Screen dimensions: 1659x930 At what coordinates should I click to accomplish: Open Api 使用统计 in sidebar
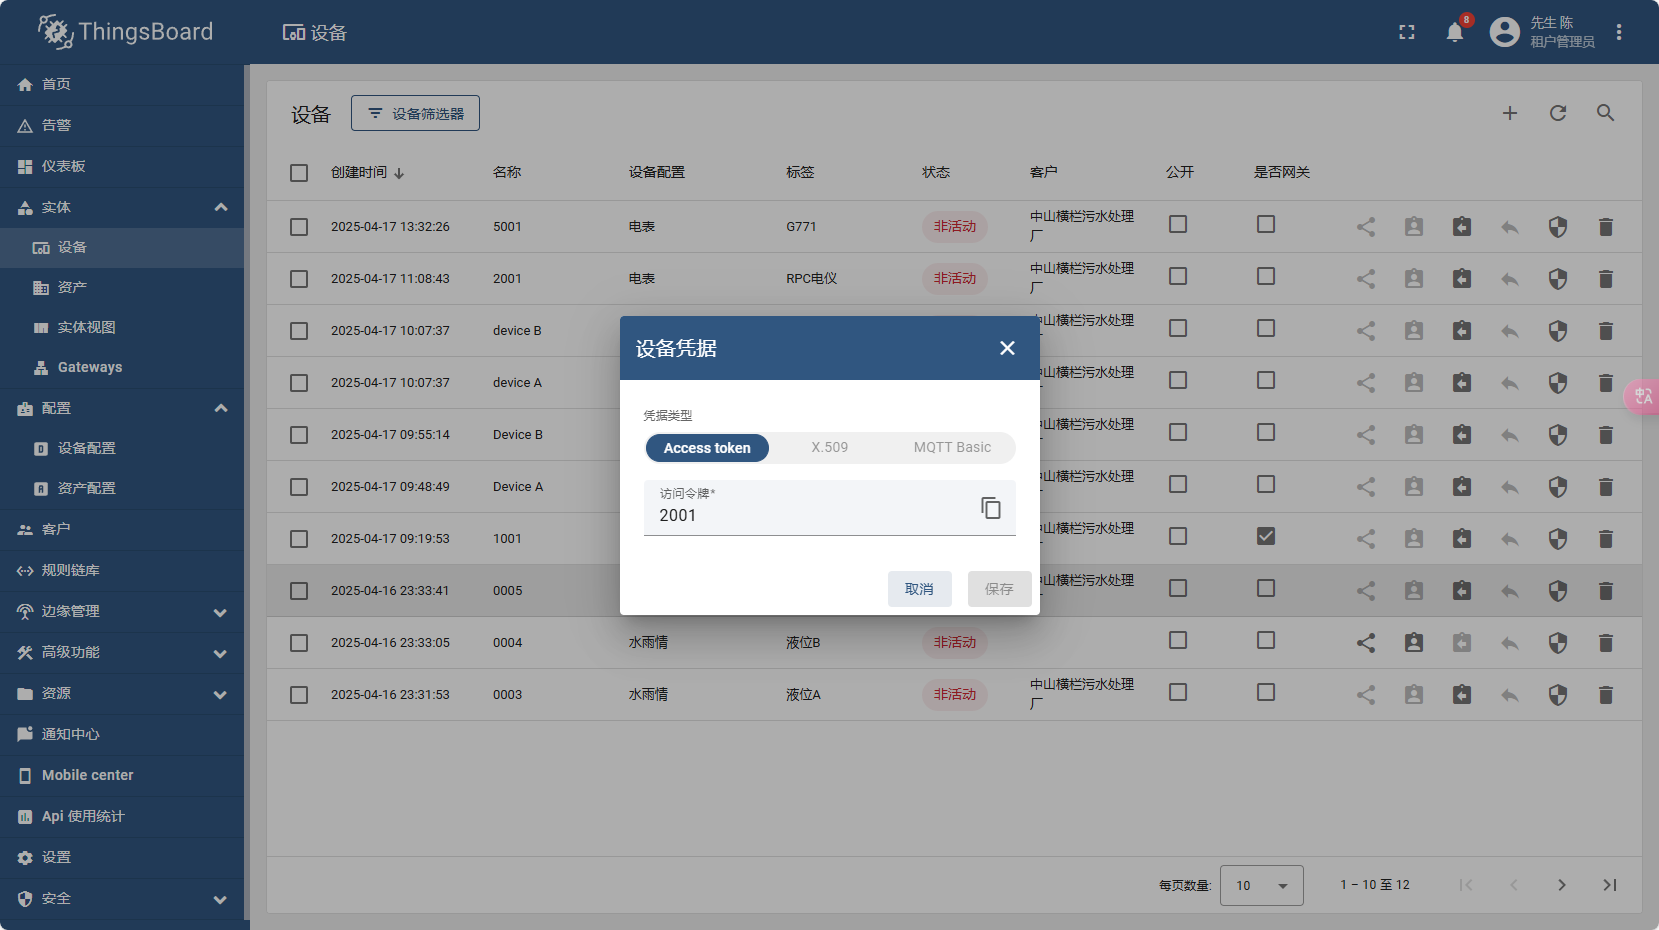point(122,816)
